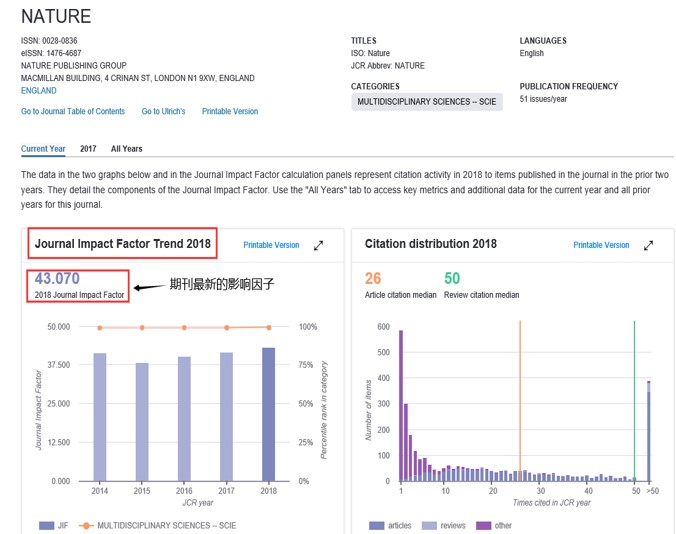Select the 51 issues/year text
Image resolution: width=676 pixels, height=534 pixels.
coord(543,99)
